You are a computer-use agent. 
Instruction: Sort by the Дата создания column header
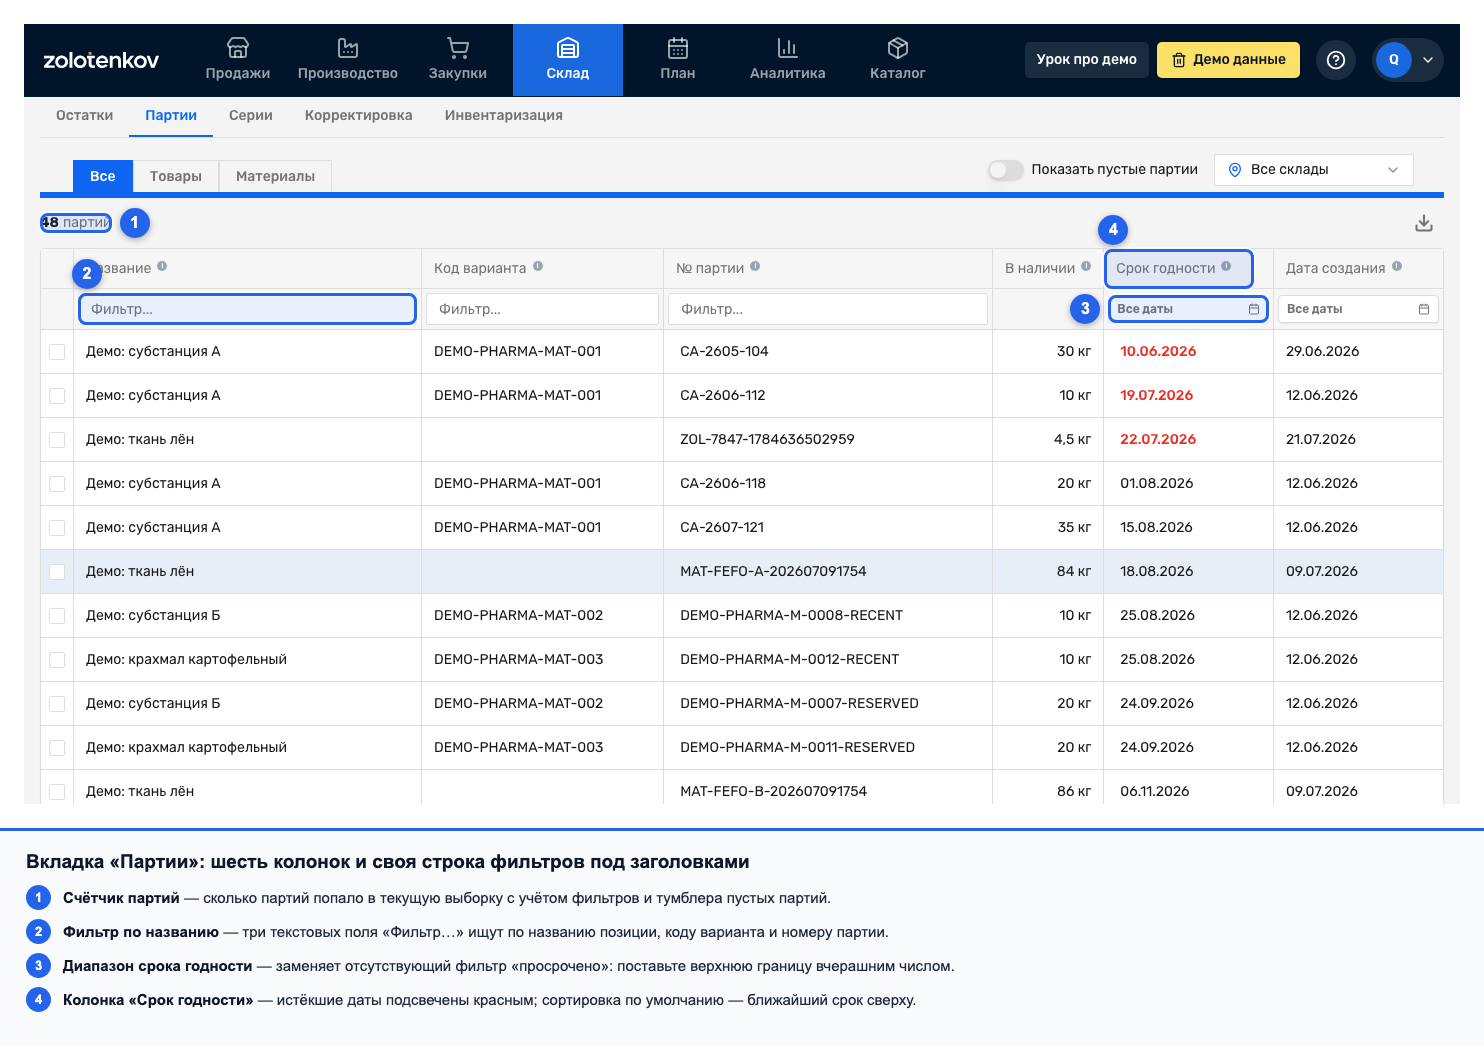pyautogui.click(x=1336, y=268)
